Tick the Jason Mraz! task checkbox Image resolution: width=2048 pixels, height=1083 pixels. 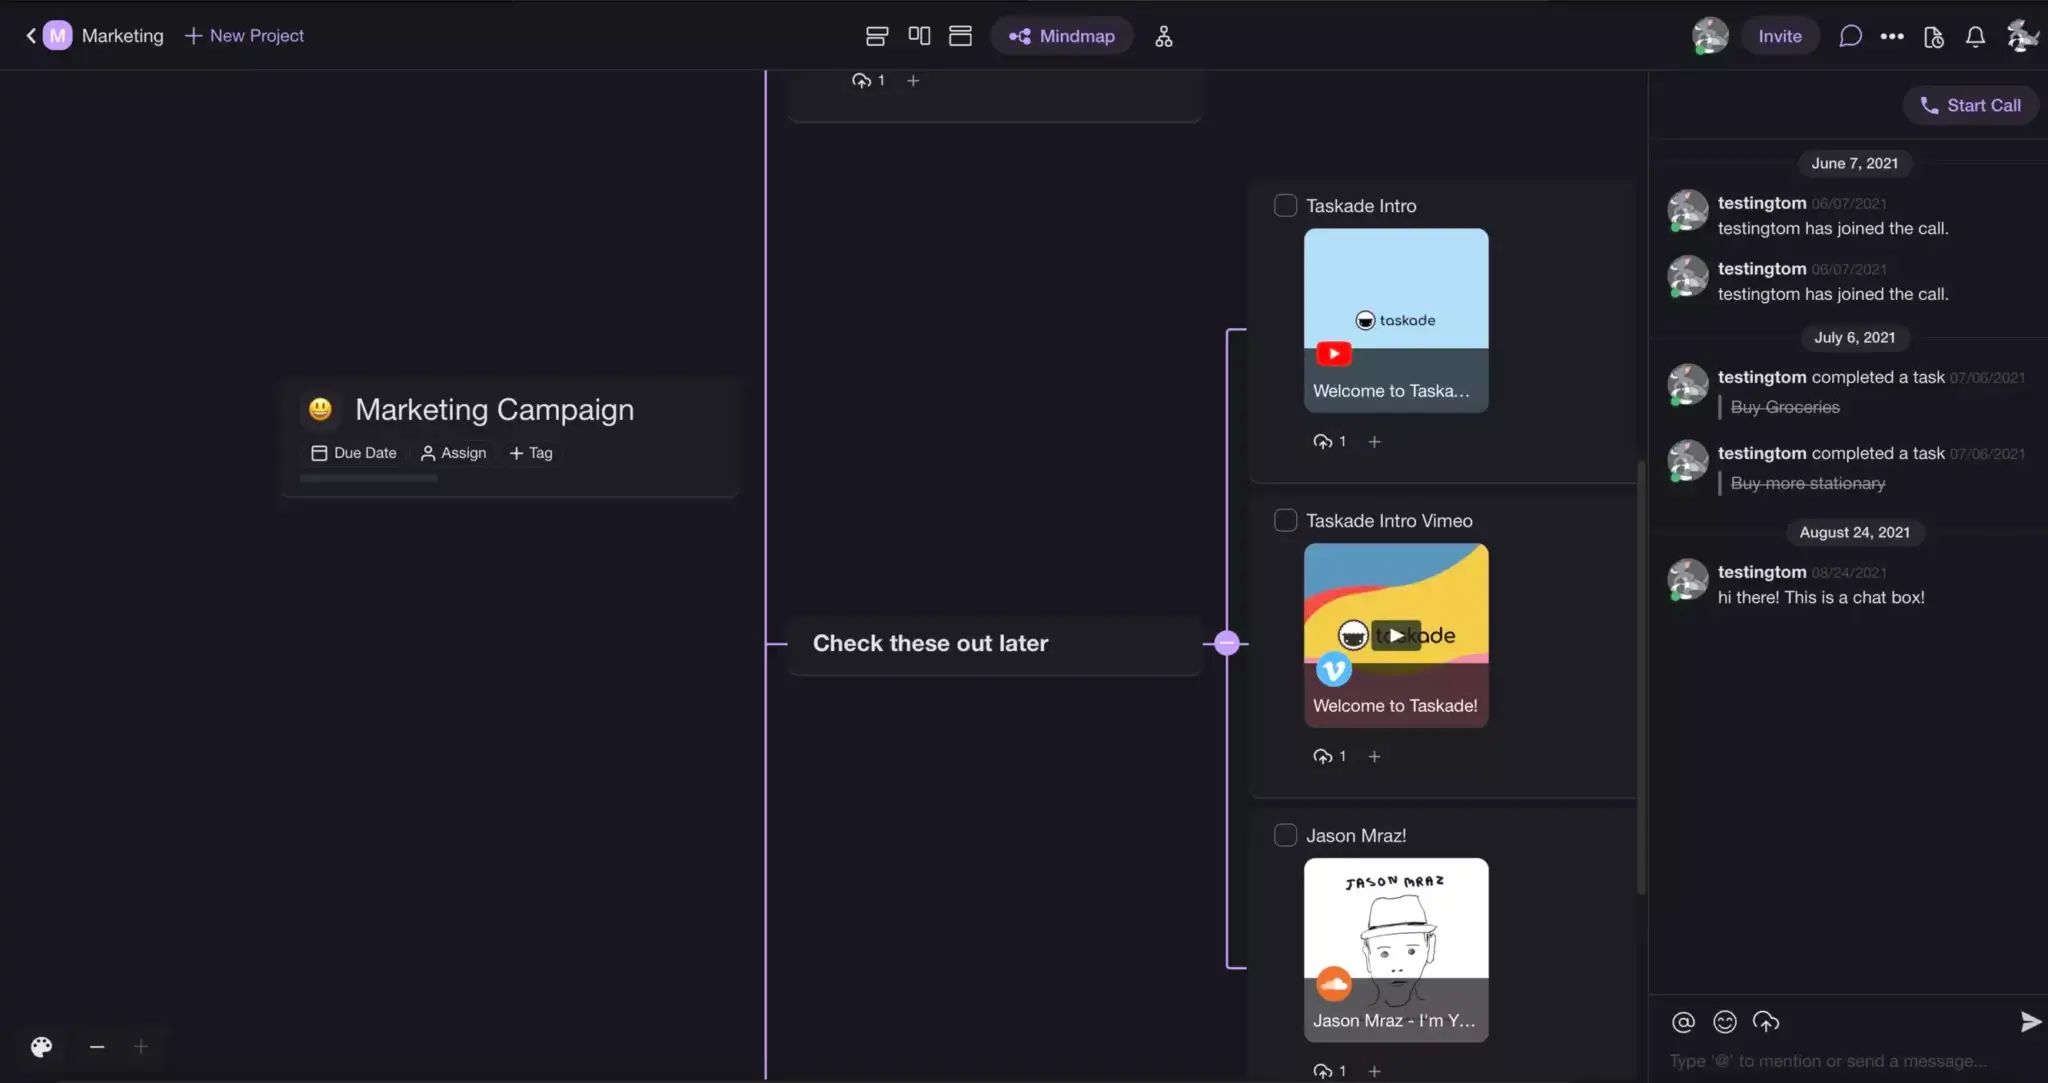click(x=1285, y=835)
